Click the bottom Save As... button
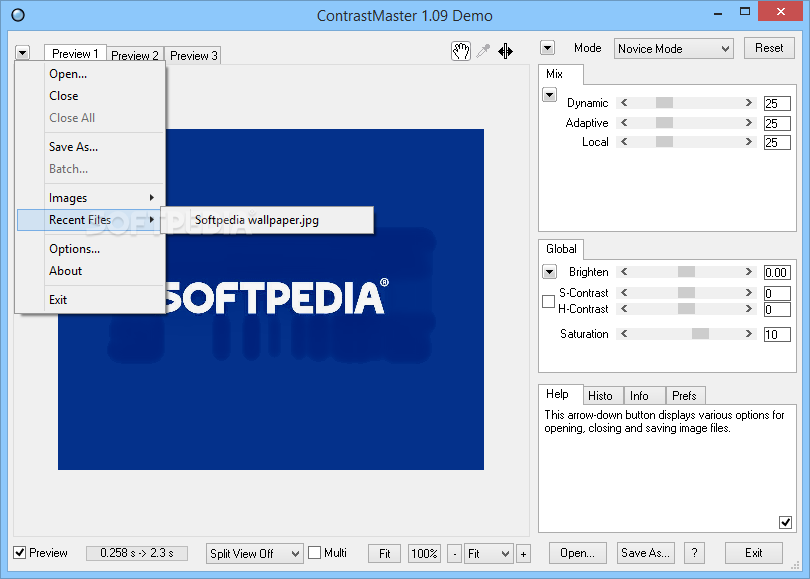This screenshot has width=810, height=579. (x=645, y=553)
